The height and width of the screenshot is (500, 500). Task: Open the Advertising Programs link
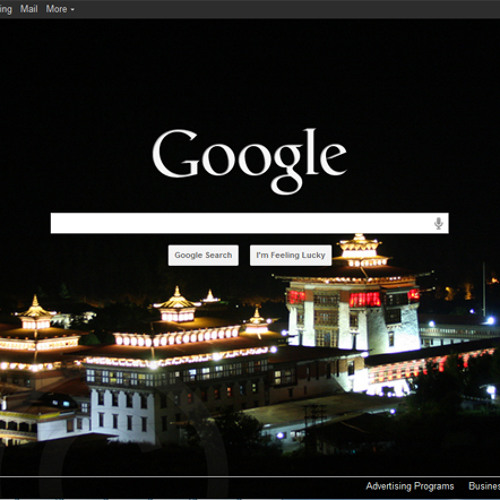pos(410,486)
